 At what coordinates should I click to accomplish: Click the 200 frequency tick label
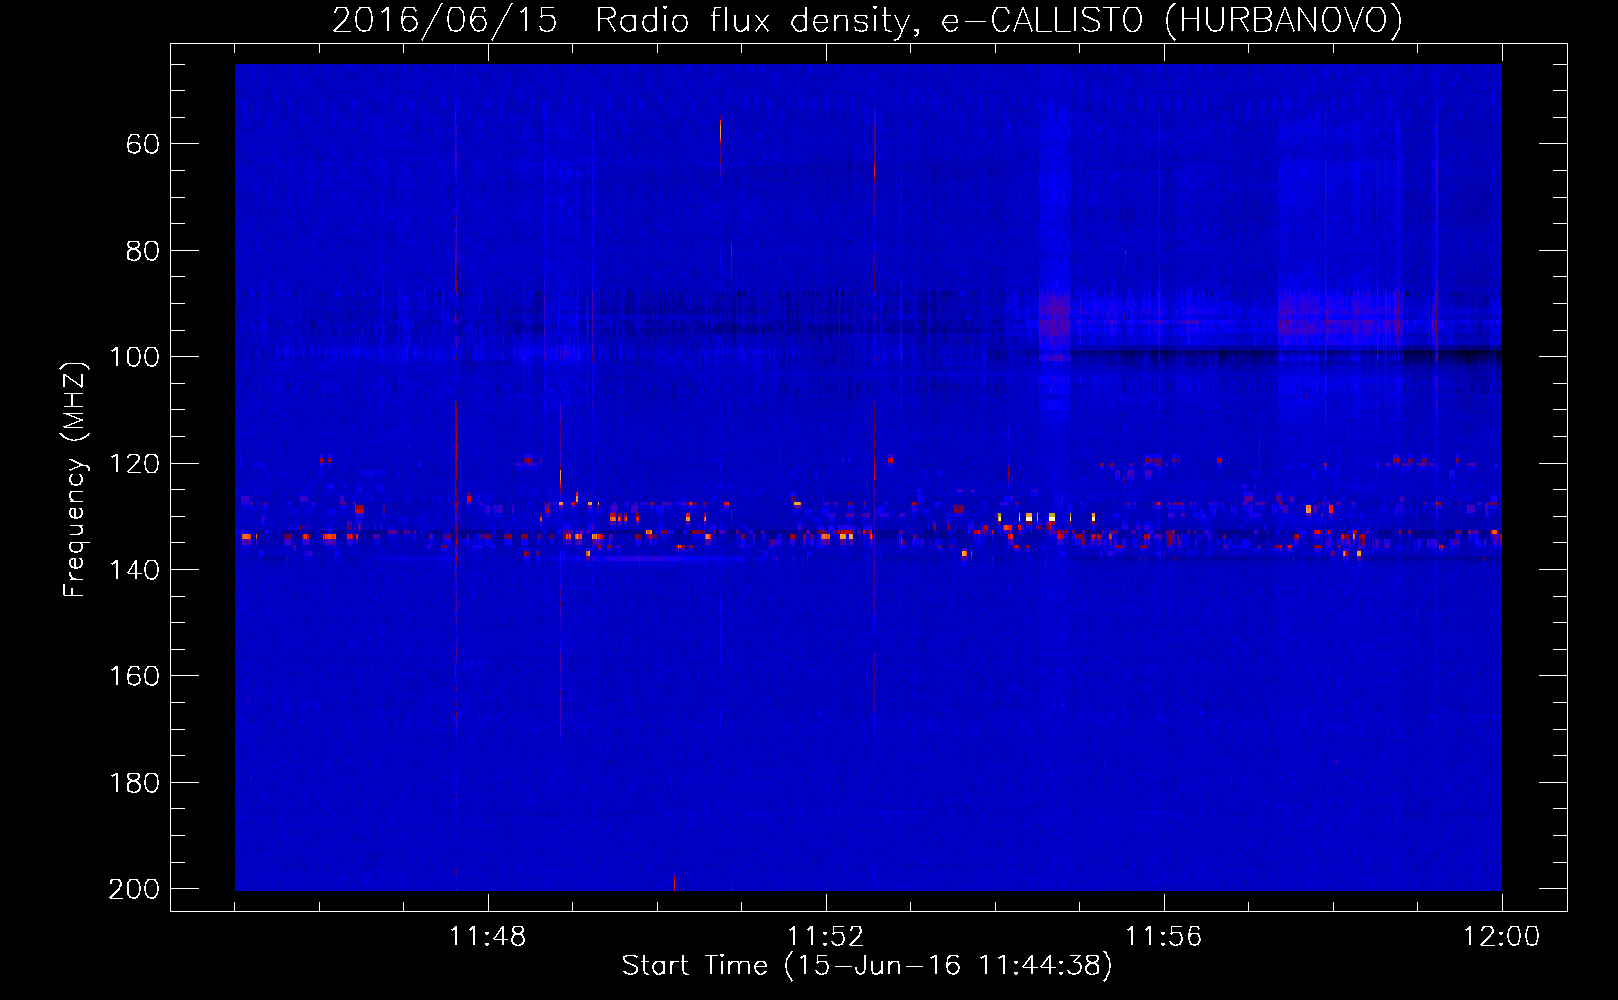click(x=134, y=889)
